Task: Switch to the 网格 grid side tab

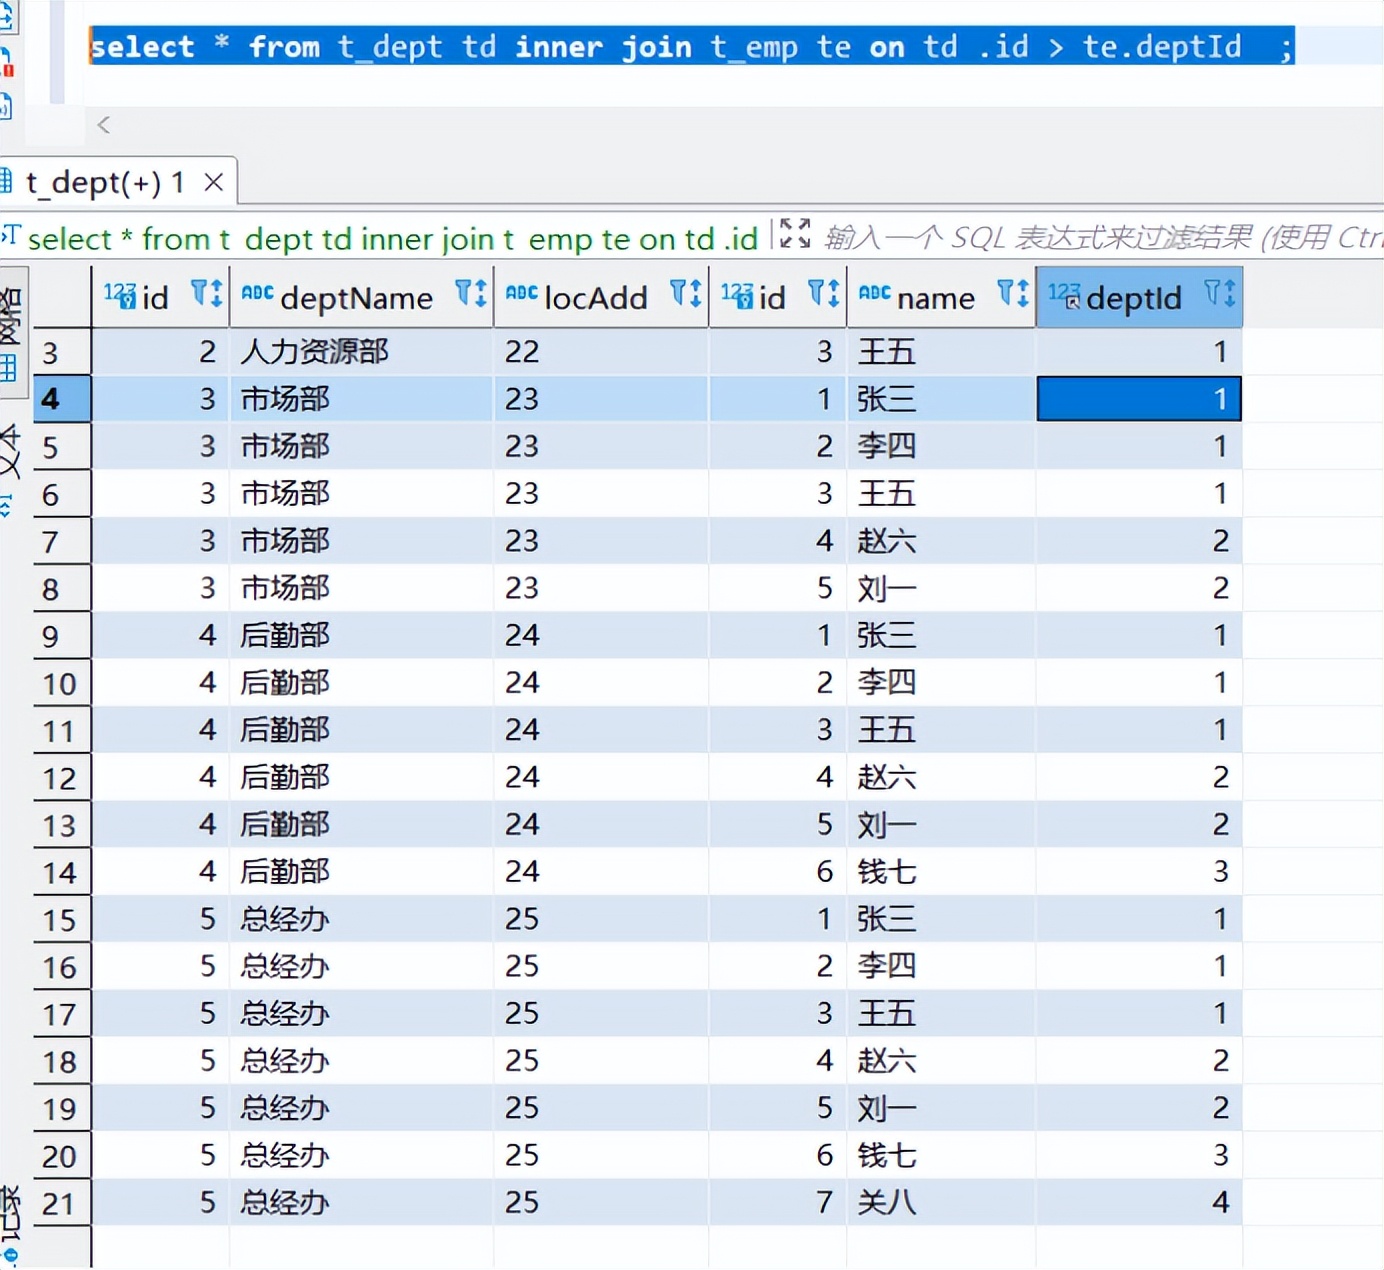Action: click(10, 335)
